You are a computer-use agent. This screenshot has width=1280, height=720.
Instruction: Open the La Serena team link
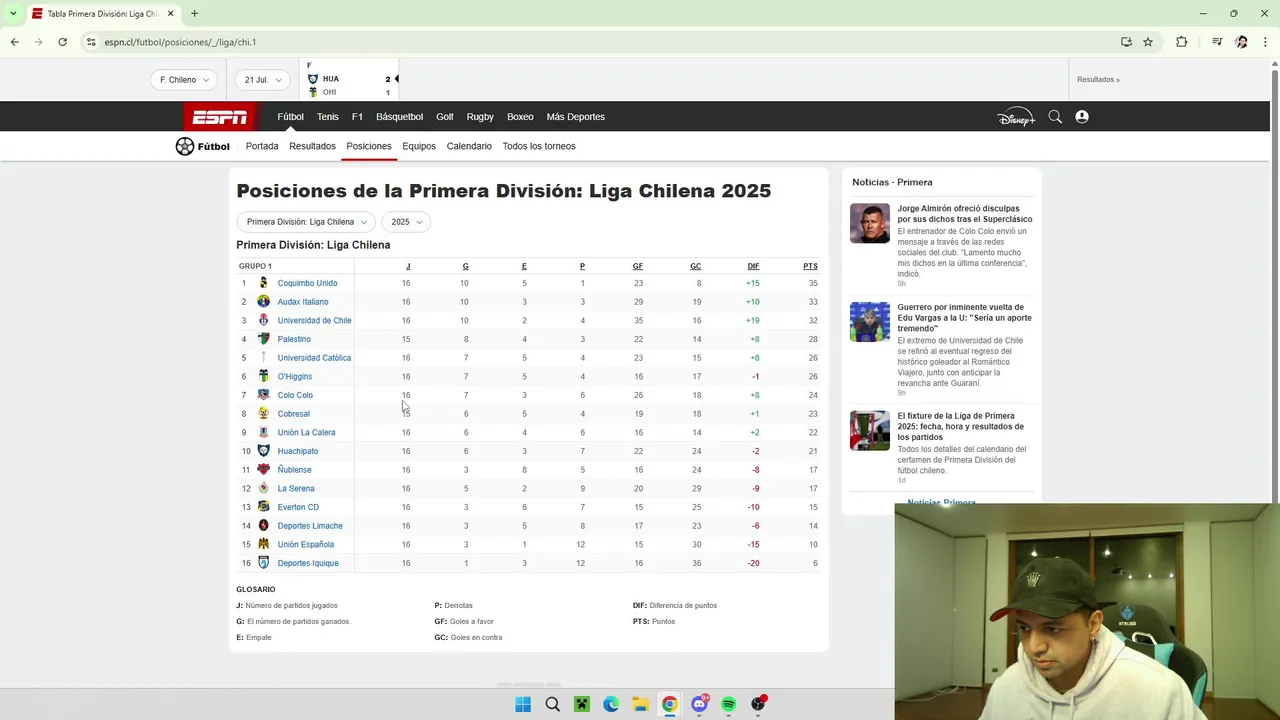click(x=296, y=489)
